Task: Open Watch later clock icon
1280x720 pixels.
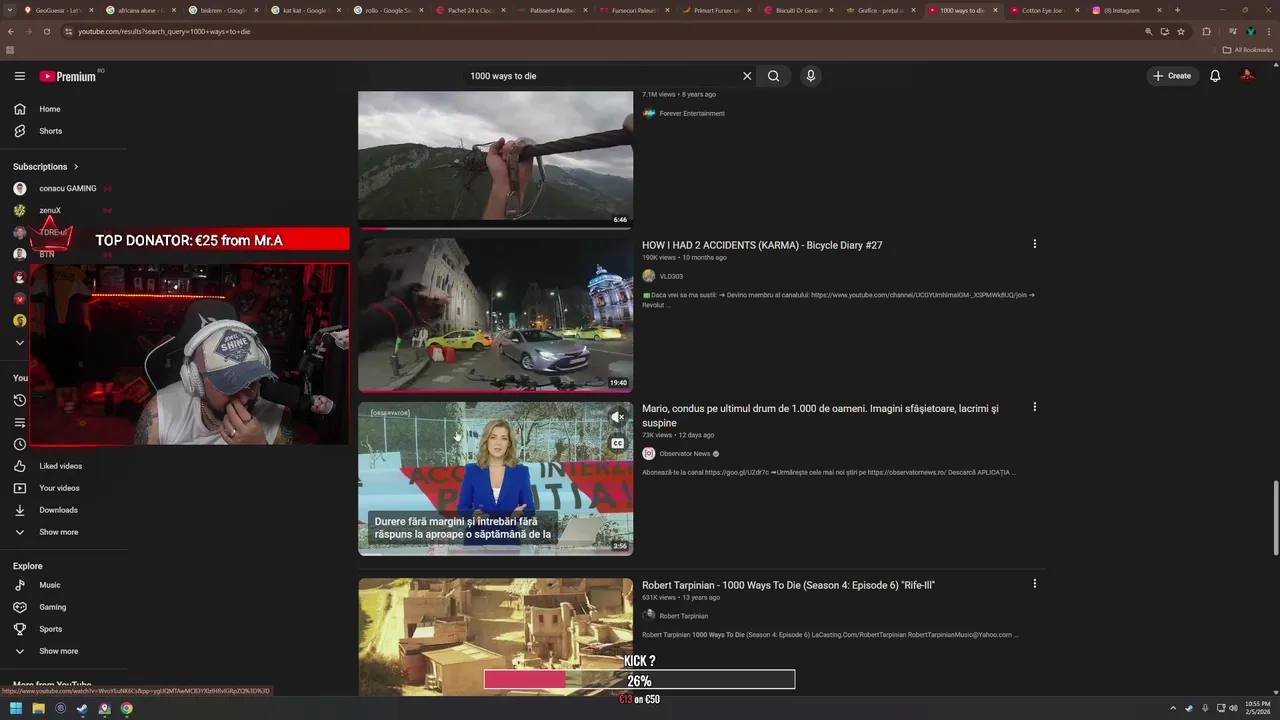Action: point(19,444)
